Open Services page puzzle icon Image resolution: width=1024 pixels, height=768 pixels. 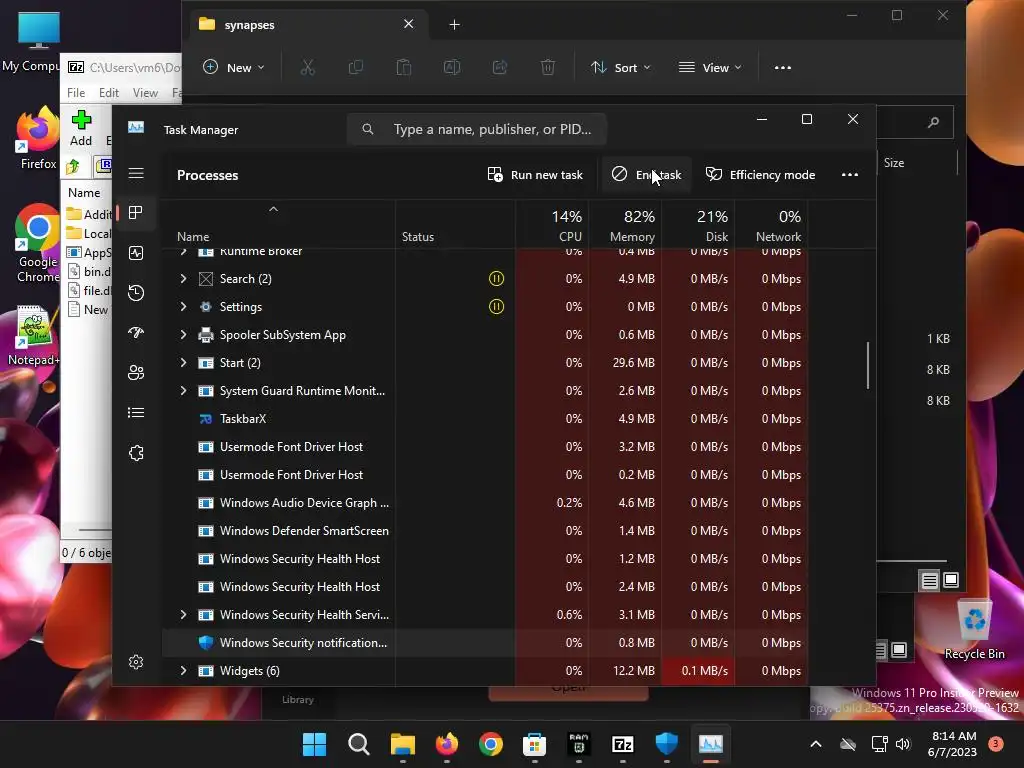click(x=136, y=453)
